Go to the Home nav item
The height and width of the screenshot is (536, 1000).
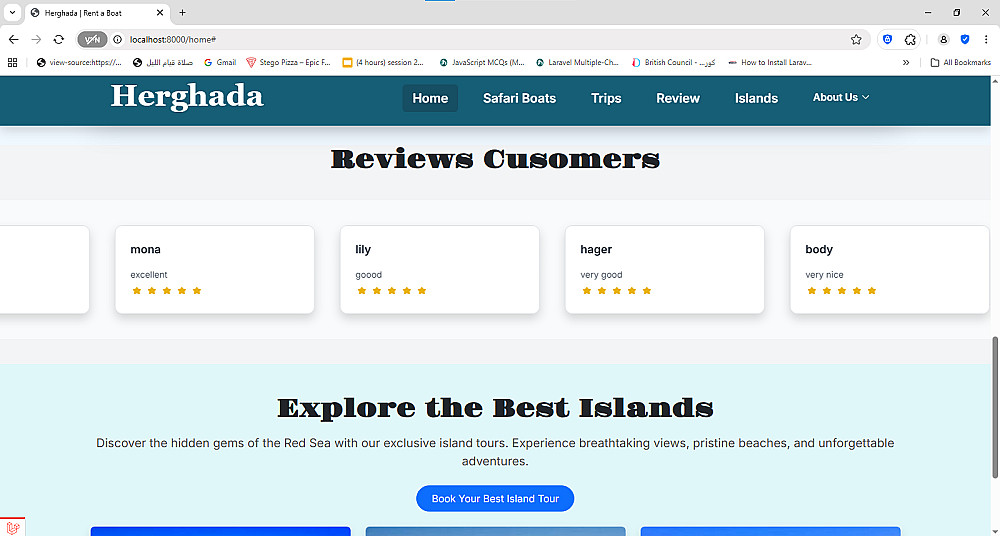coord(430,98)
